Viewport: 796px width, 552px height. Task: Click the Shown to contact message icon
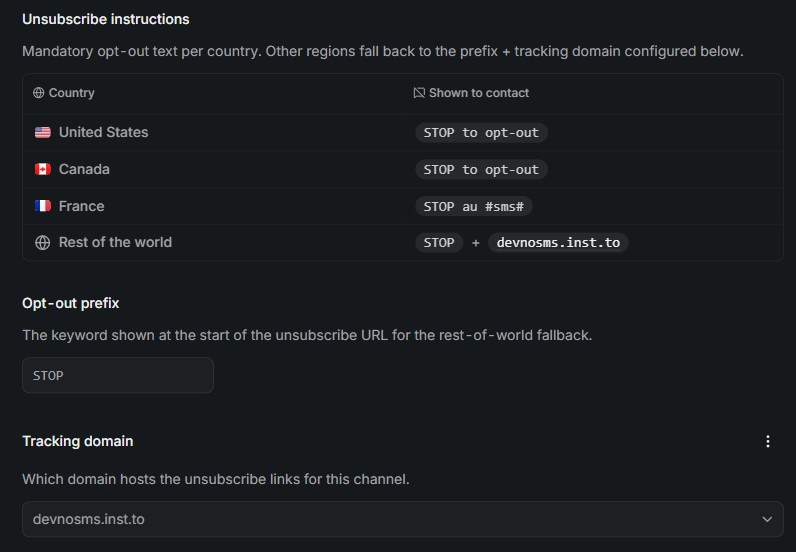419,93
